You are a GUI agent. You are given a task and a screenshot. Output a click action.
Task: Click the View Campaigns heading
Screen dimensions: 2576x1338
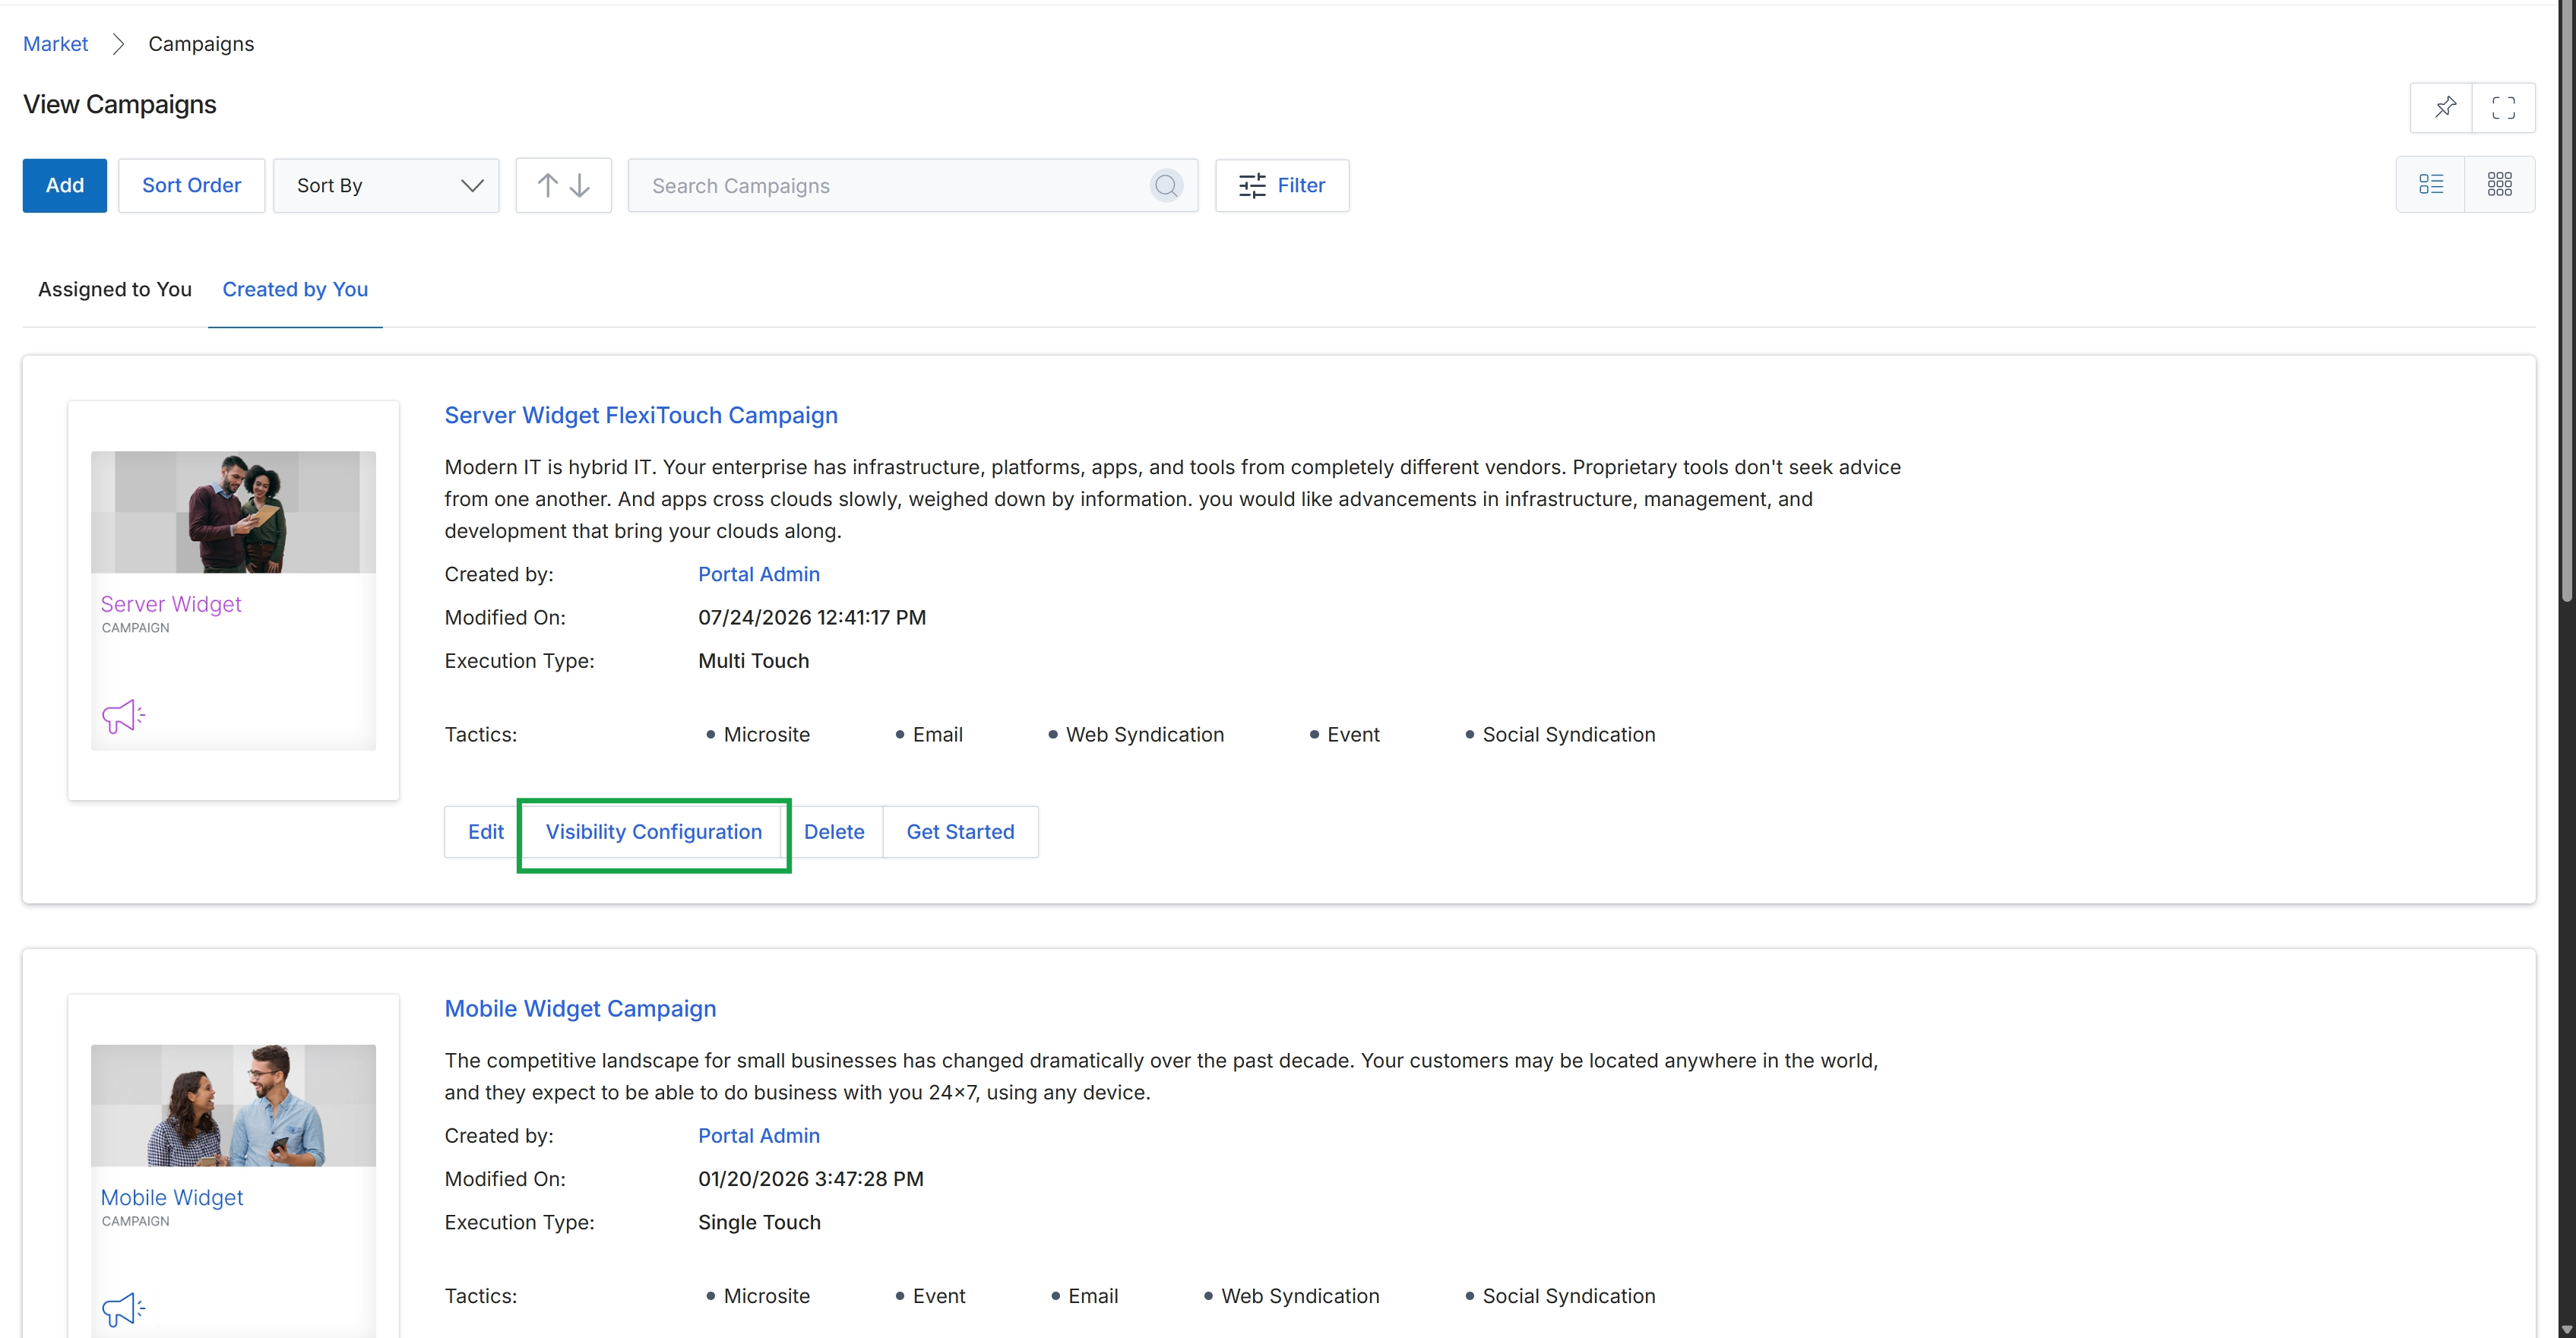[120, 104]
